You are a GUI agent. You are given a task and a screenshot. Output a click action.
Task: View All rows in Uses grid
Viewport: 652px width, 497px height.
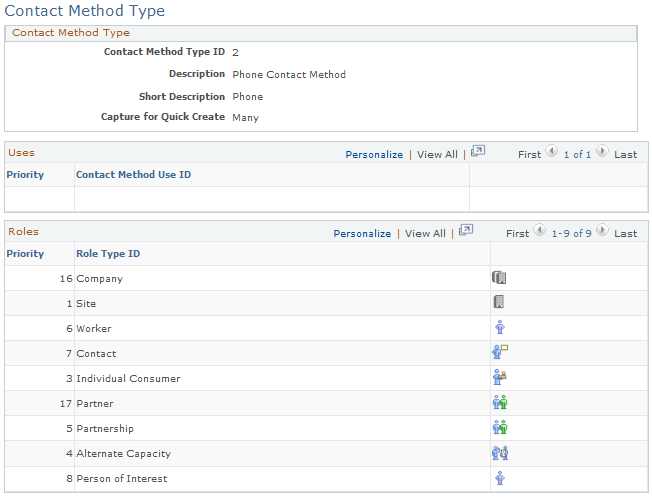tap(437, 155)
